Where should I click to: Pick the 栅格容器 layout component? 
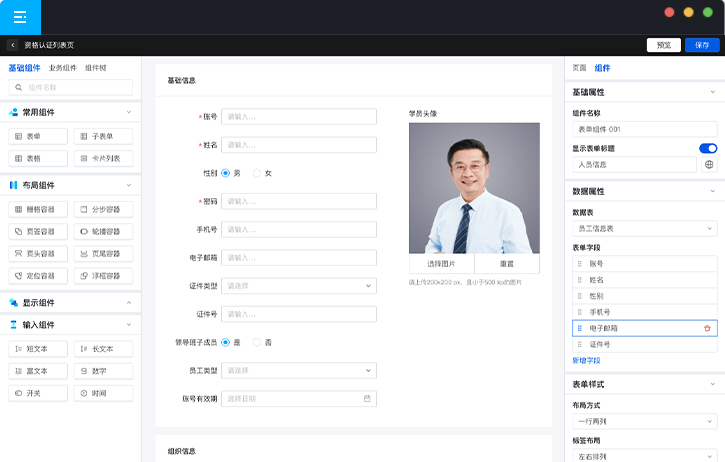pos(38,209)
